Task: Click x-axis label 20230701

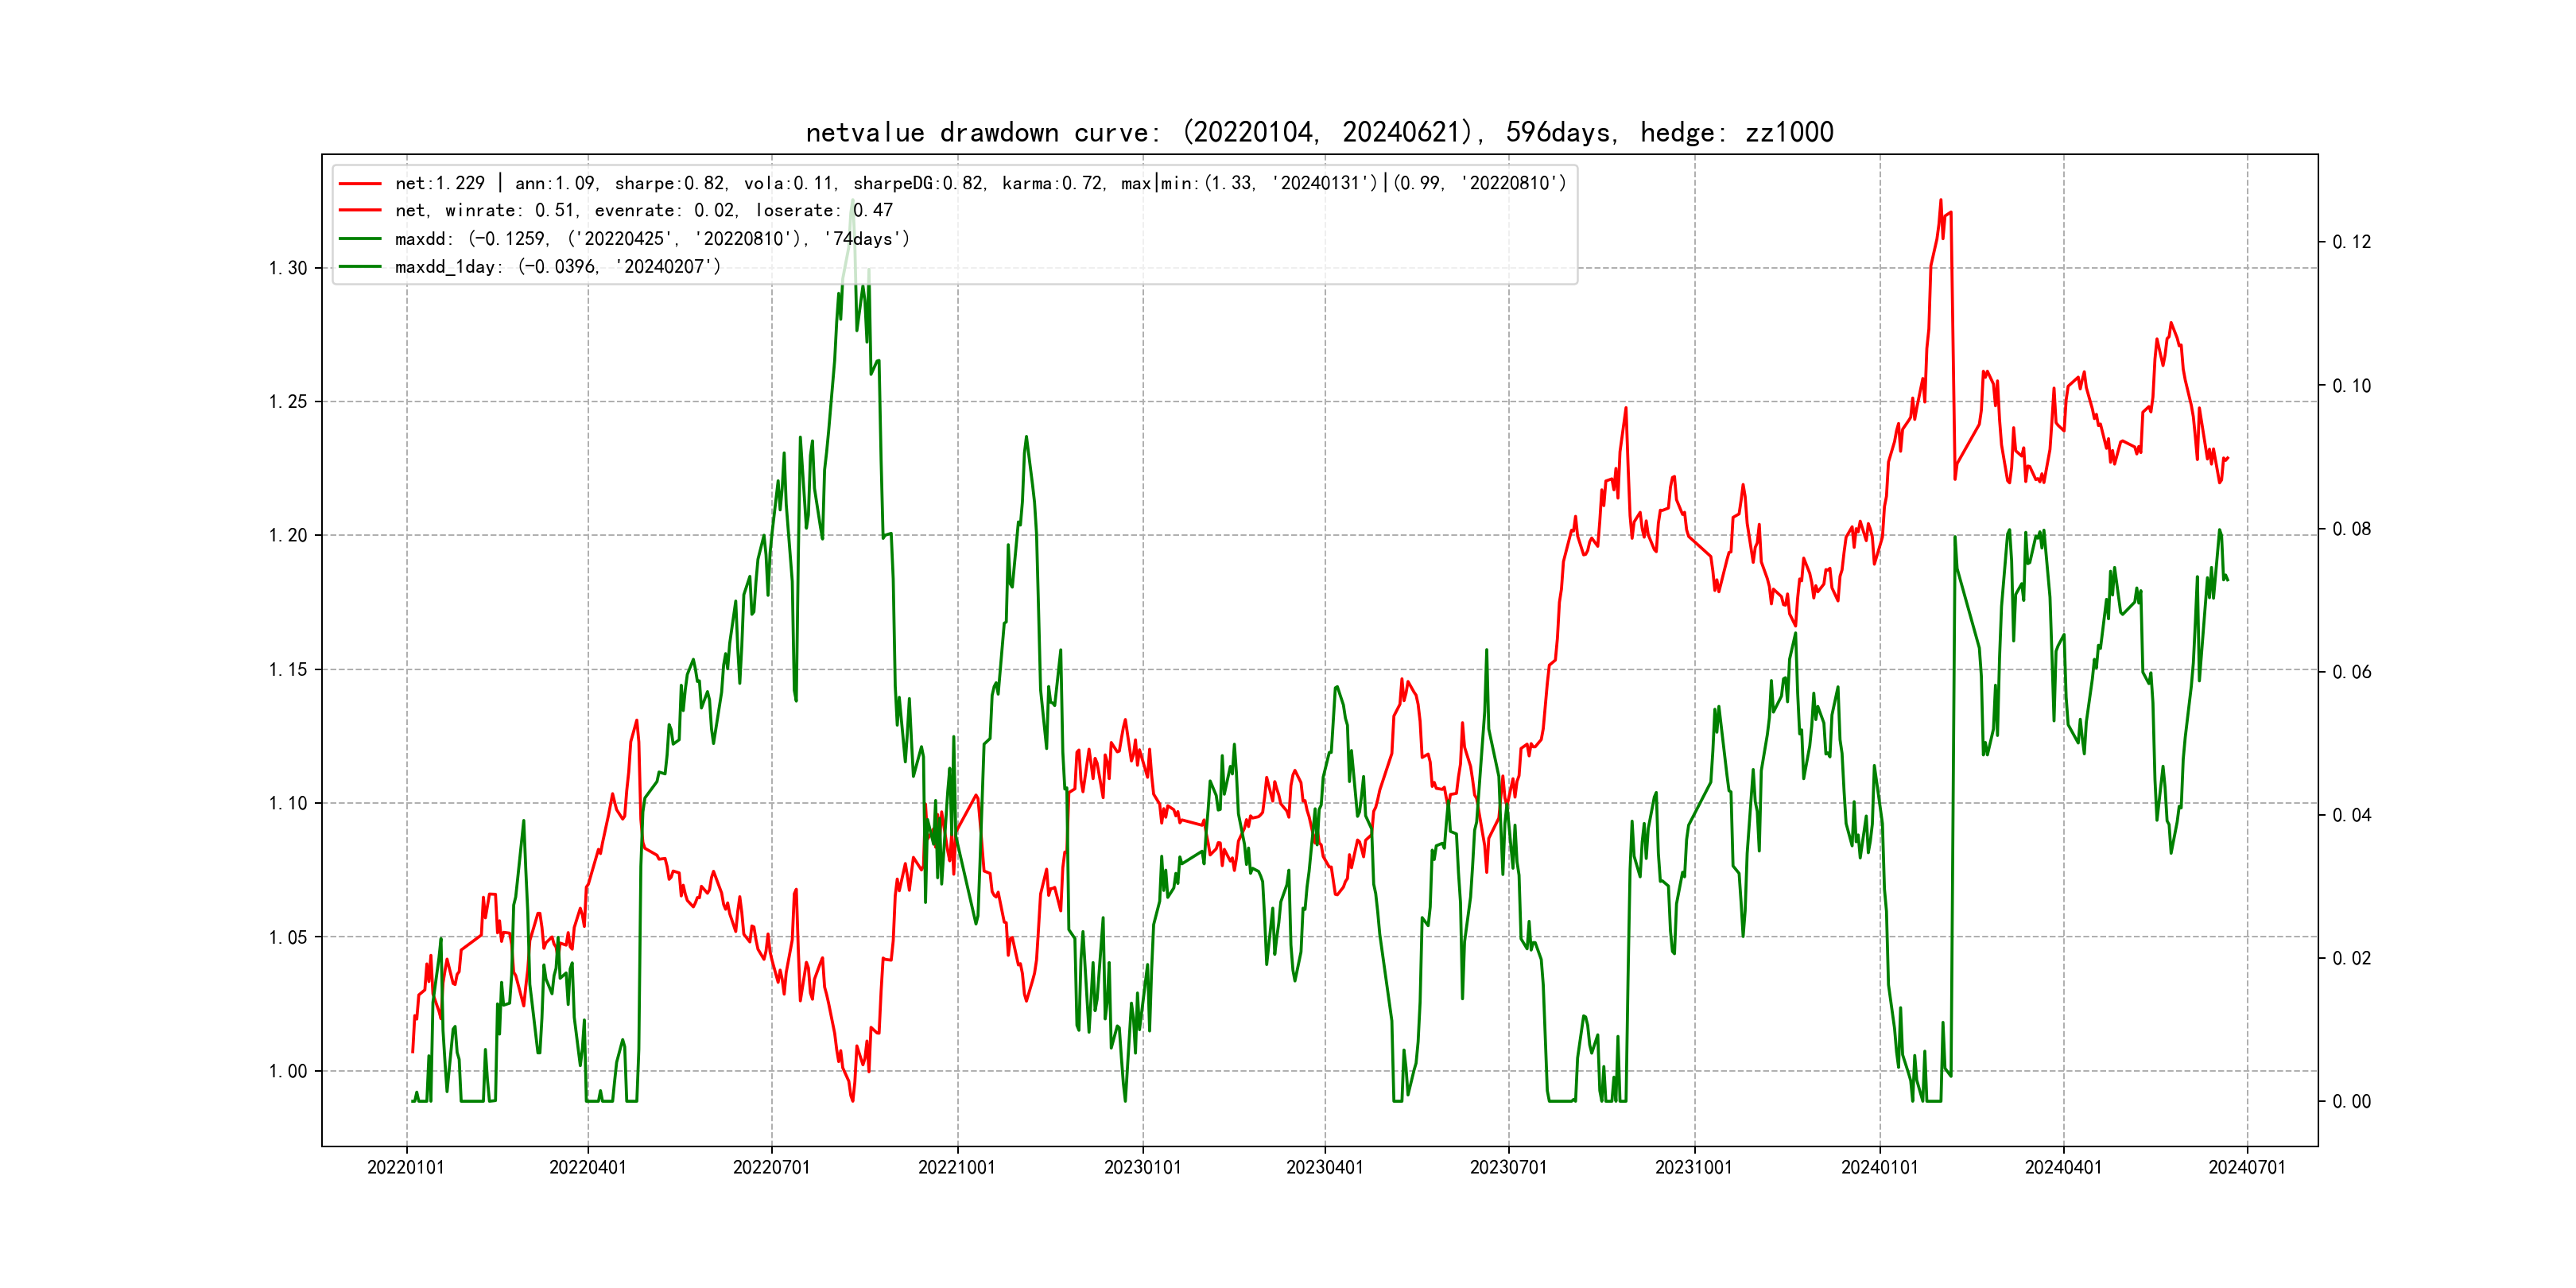Action: [x=1508, y=1168]
